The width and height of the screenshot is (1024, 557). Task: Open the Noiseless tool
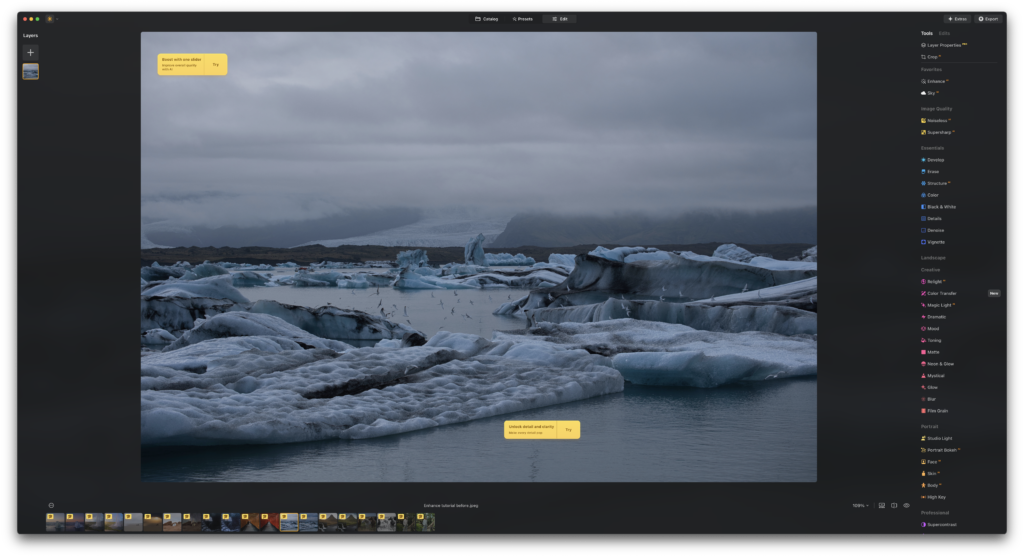936,120
